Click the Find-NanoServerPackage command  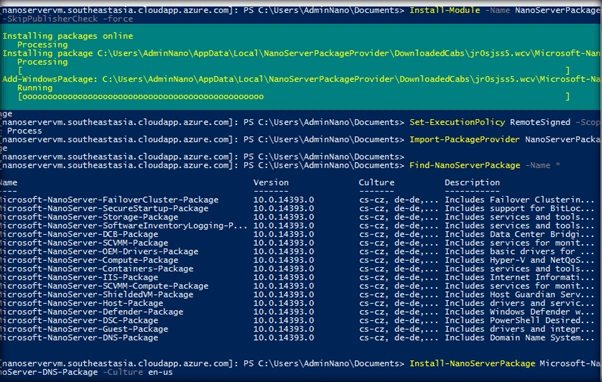click(465, 165)
